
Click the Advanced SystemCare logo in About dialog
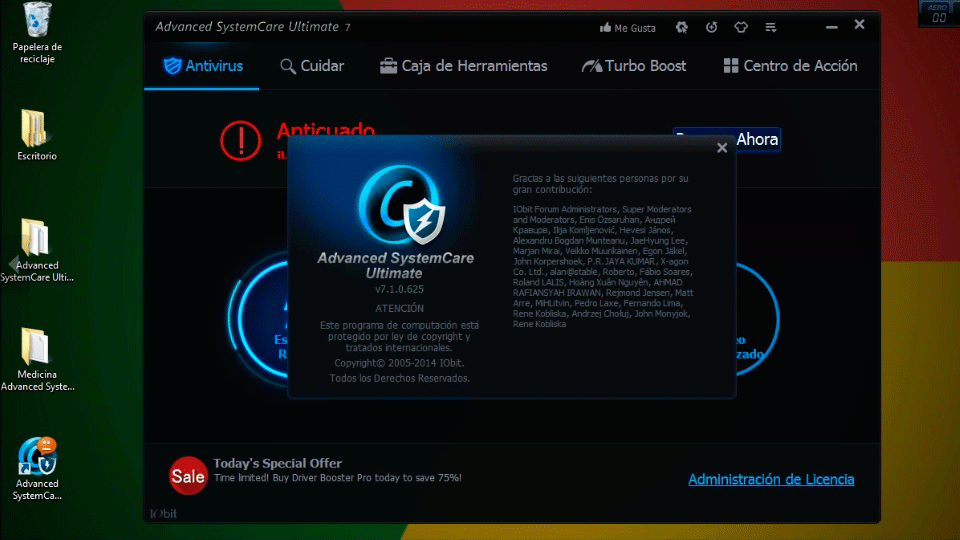(401, 205)
